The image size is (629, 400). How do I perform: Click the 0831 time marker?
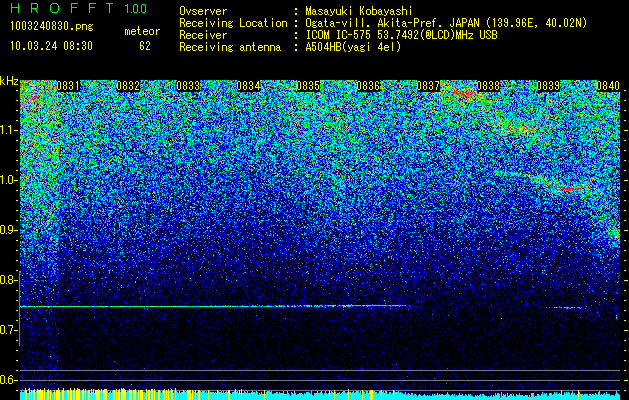click(68, 86)
